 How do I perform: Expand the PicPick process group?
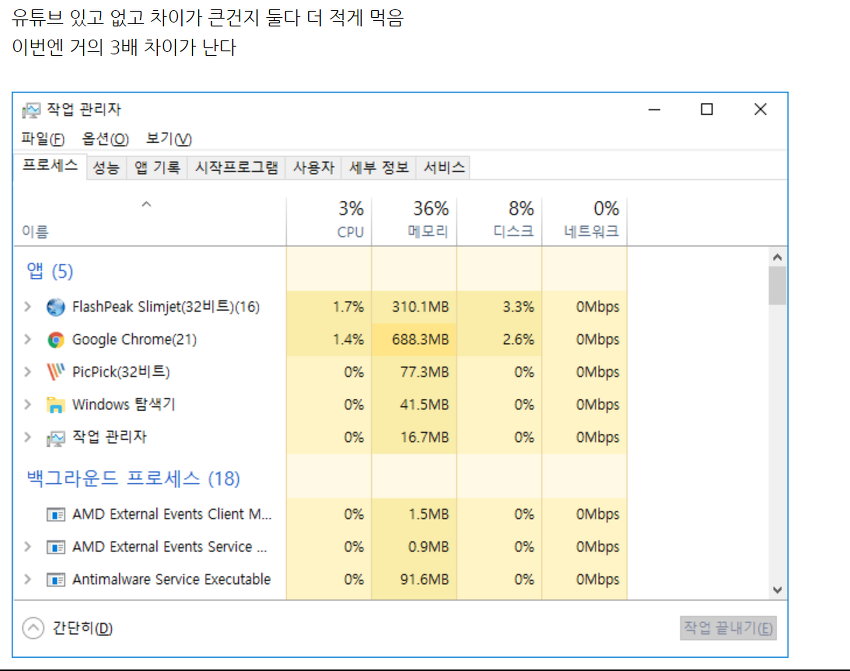point(28,372)
